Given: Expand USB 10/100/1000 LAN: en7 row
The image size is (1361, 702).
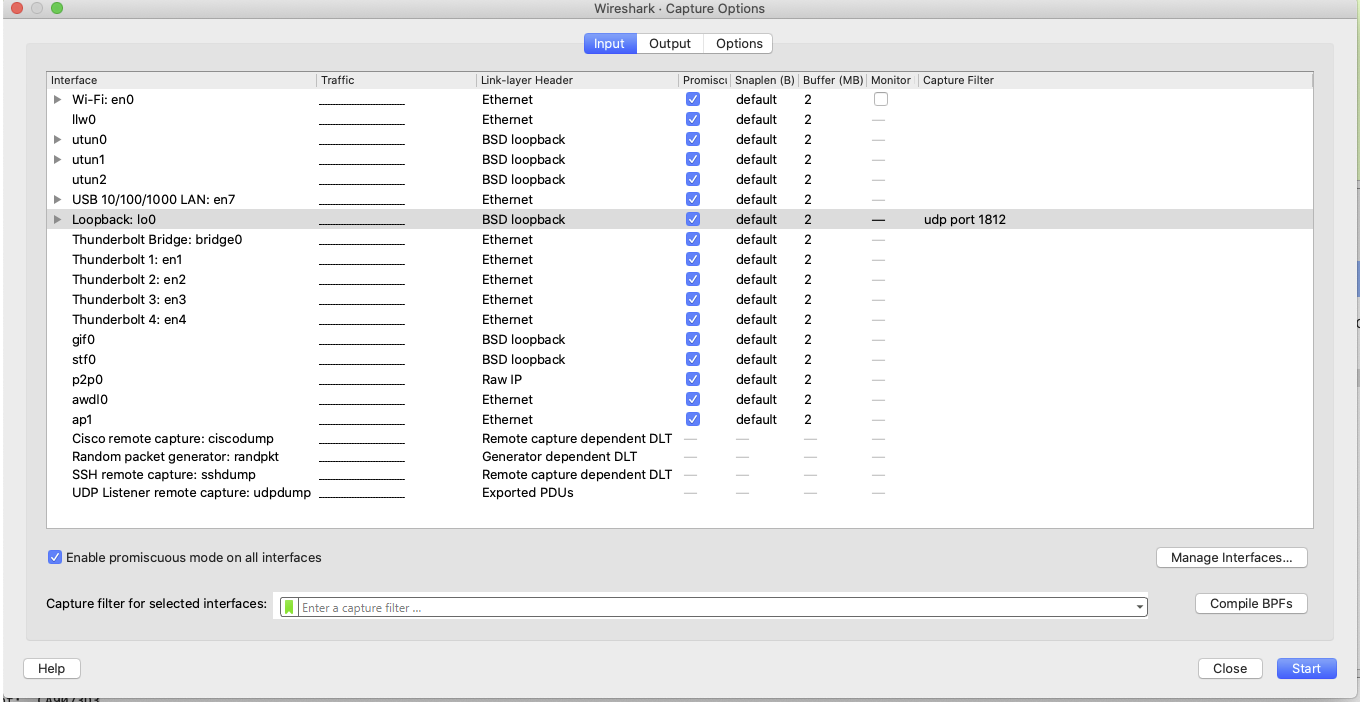Looking at the screenshot, I should pyautogui.click(x=57, y=199).
